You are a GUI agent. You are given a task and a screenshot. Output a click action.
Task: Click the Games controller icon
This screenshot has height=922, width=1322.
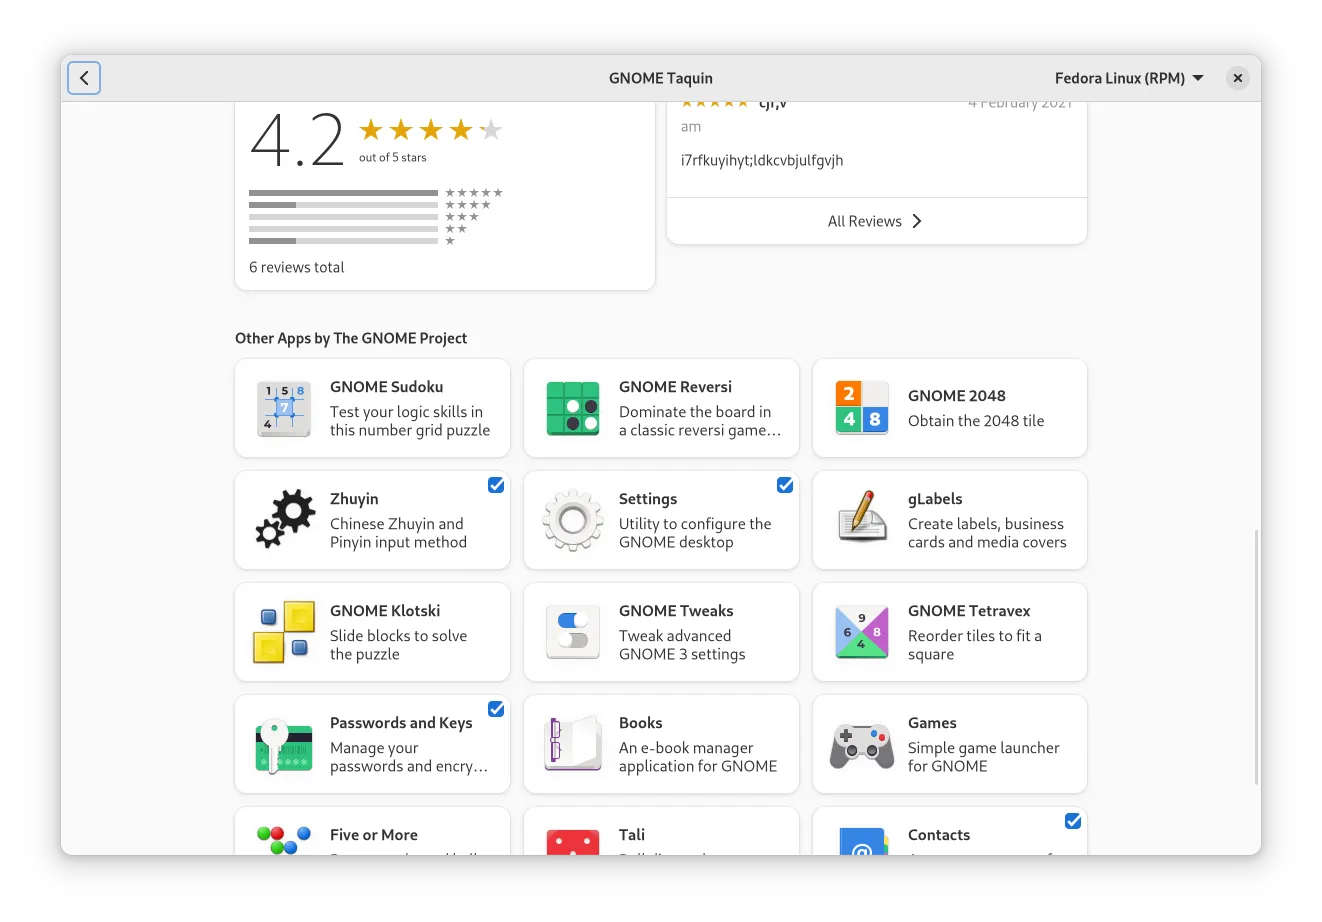point(862,744)
